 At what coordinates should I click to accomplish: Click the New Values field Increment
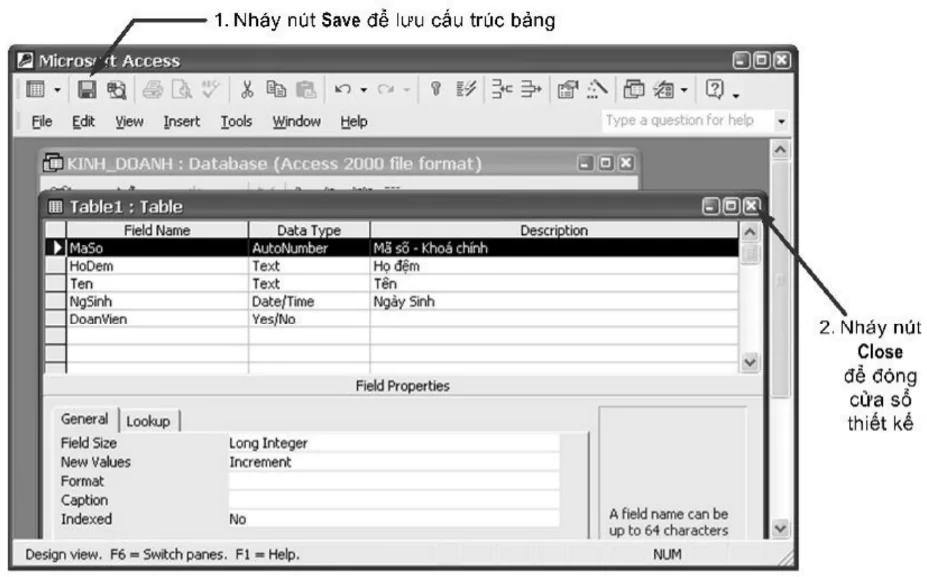click(393, 462)
